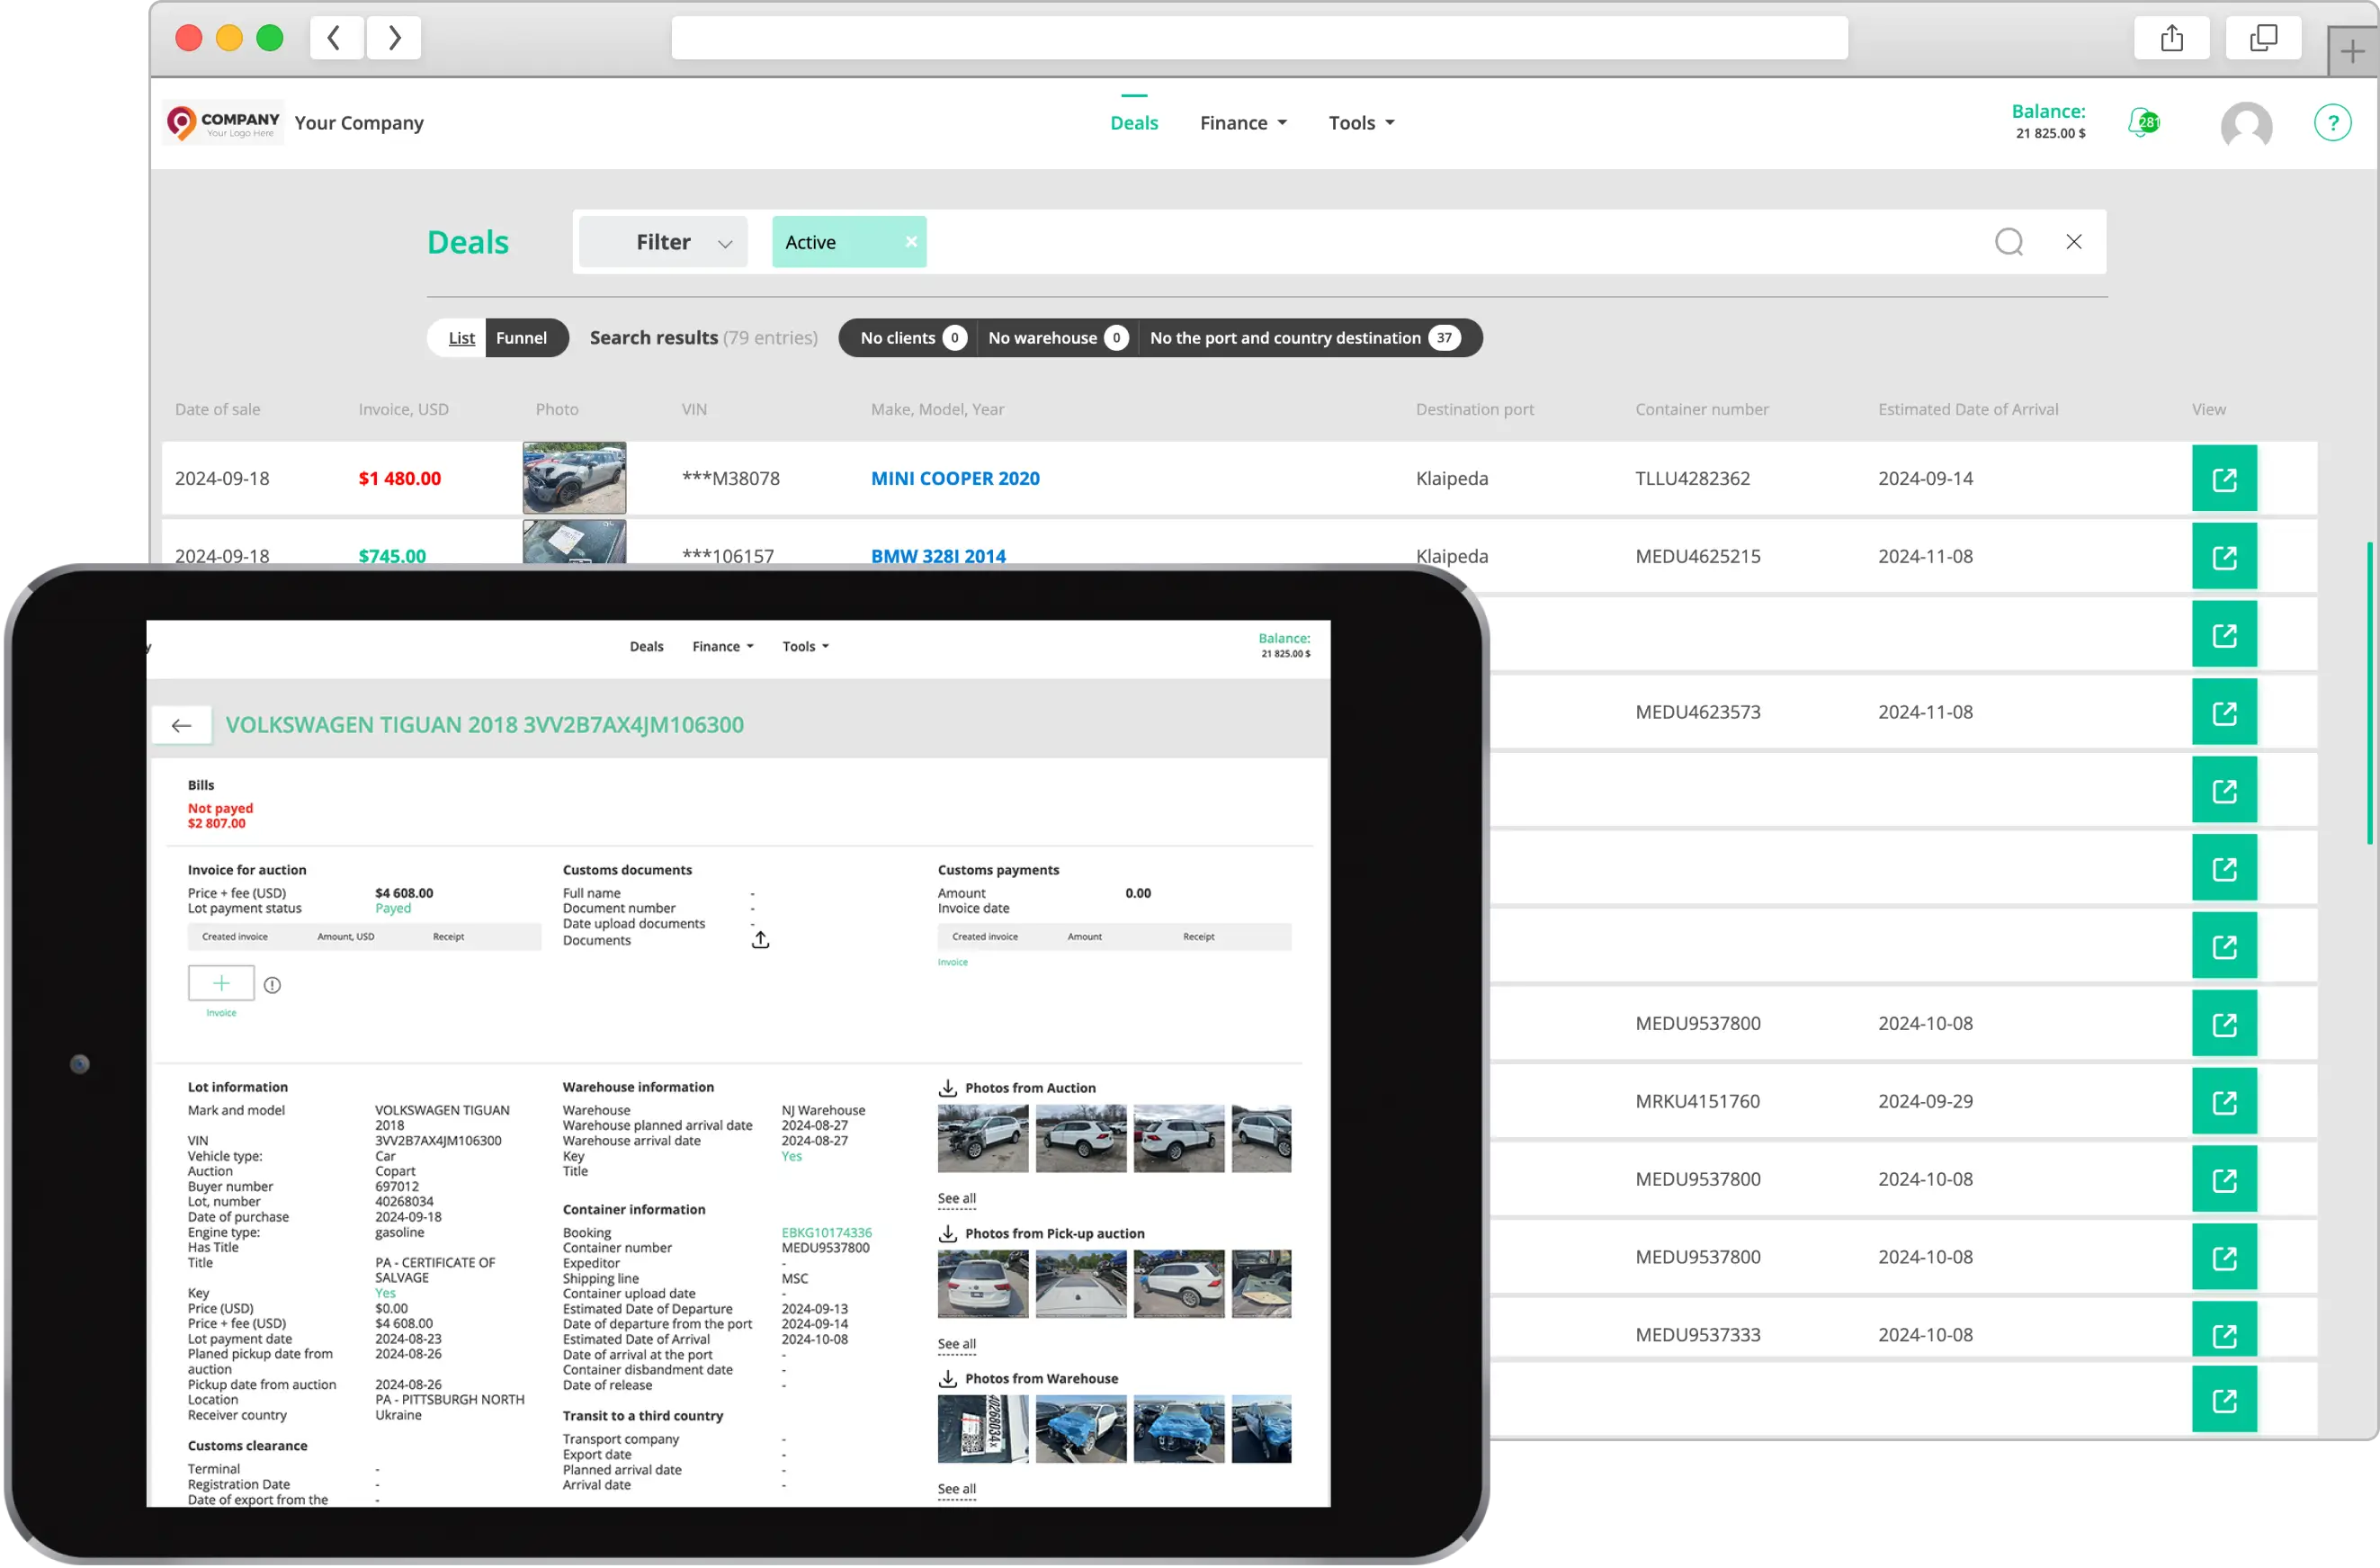Viewport: 2380px width, 1568px height.
Task: Click the back arrow on tablet deal page
Action: (x=181, y=726)
